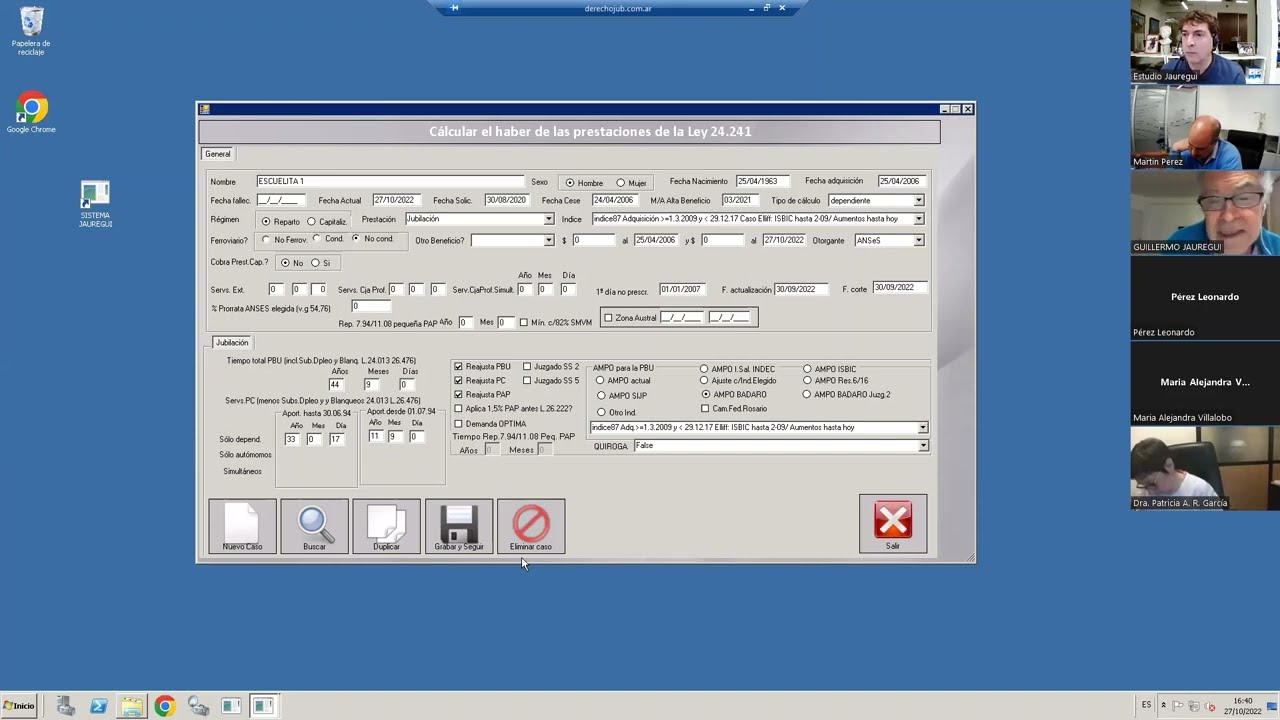
Task: Open the SISTEMA JAUREGUI desktop shortcut
Action: pos(95,204)
